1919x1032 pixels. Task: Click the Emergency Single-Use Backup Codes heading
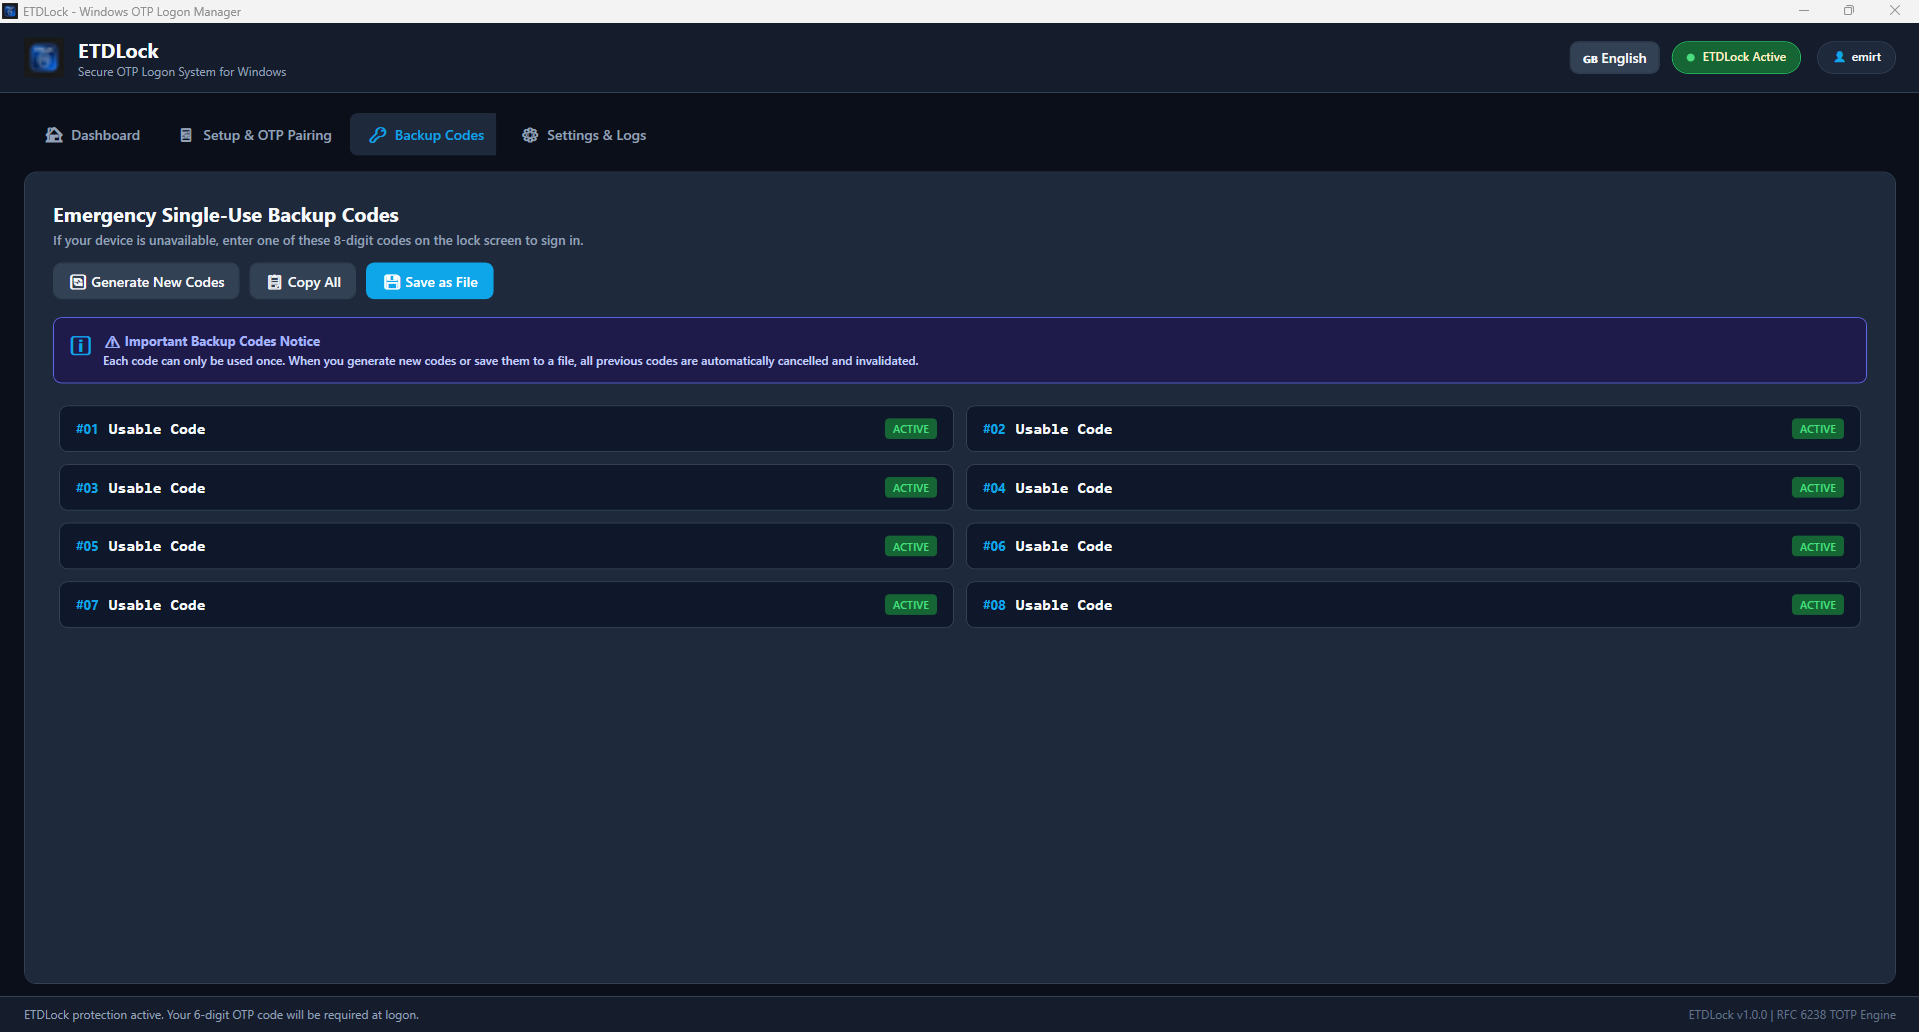pyautogui.click(x=226, y=215)
